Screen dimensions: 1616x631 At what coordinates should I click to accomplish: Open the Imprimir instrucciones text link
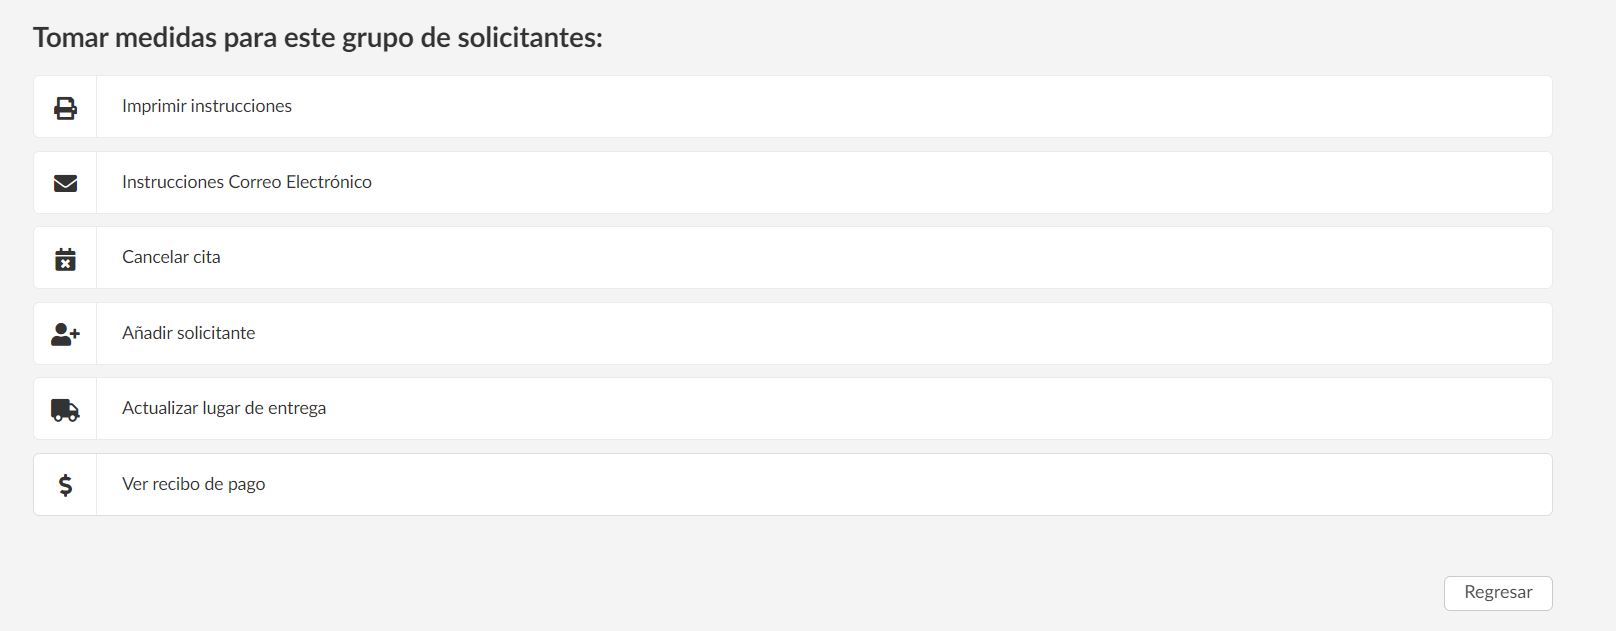[x=207, y=106]
